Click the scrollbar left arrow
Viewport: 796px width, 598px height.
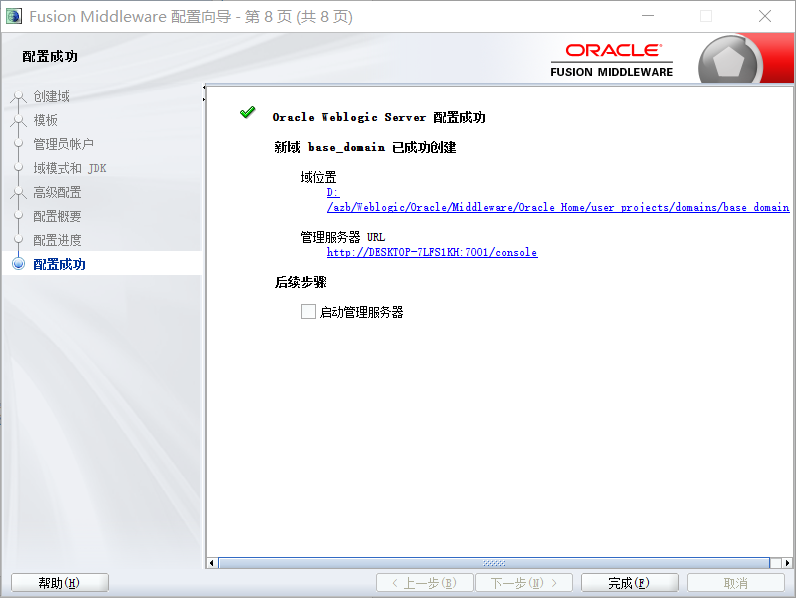coord(212,563)
